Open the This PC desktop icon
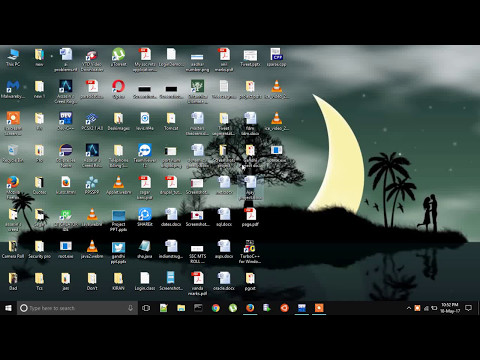This screenshot has width=480, height=360. (x=13, y=57)
